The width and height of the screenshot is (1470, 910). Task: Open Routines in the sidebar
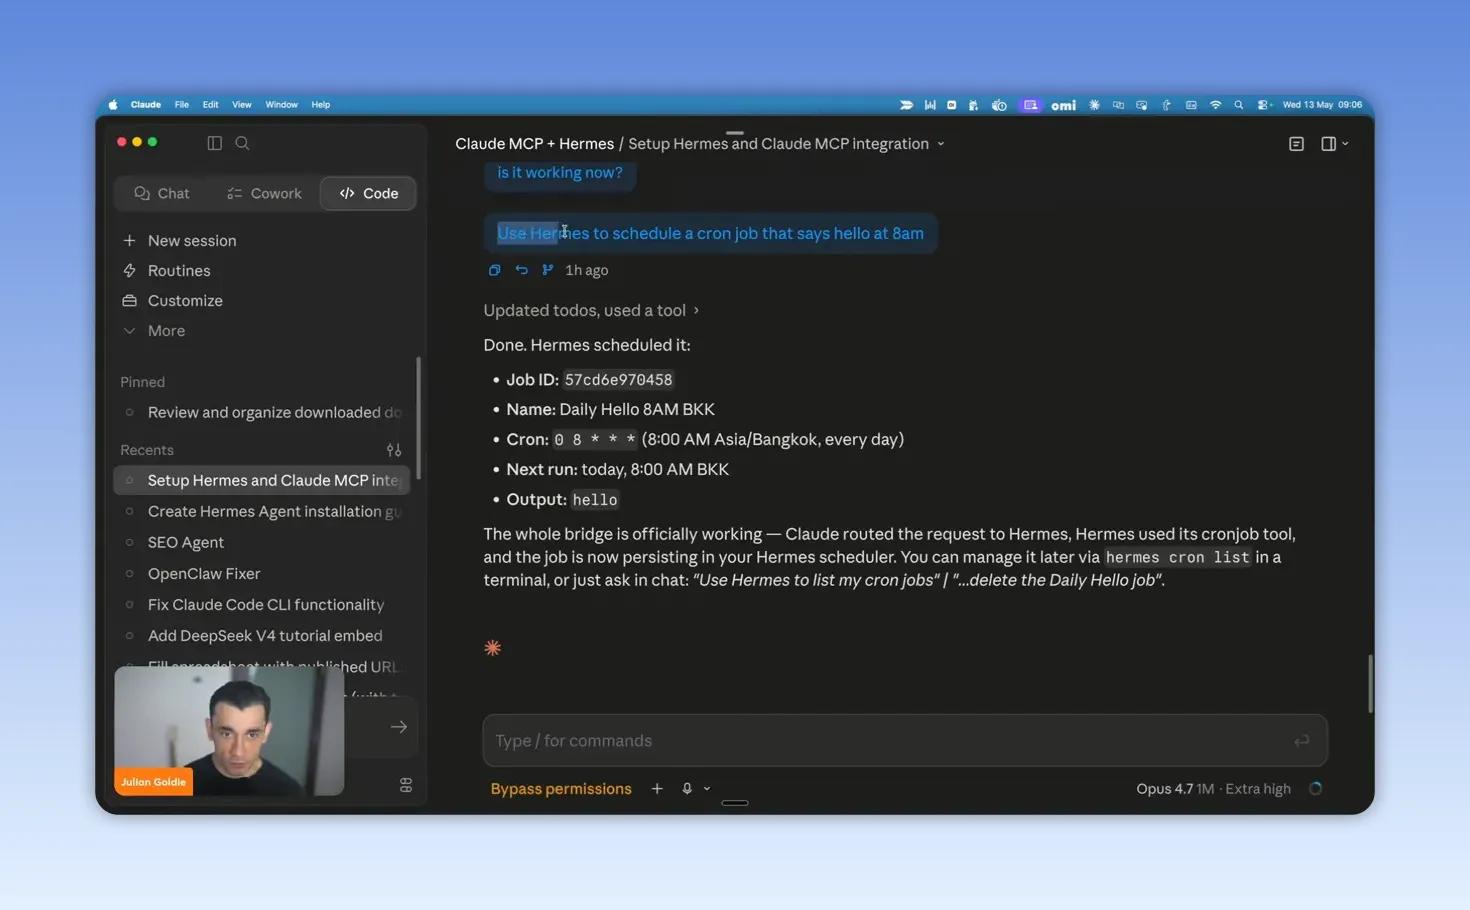click(167, 270)
